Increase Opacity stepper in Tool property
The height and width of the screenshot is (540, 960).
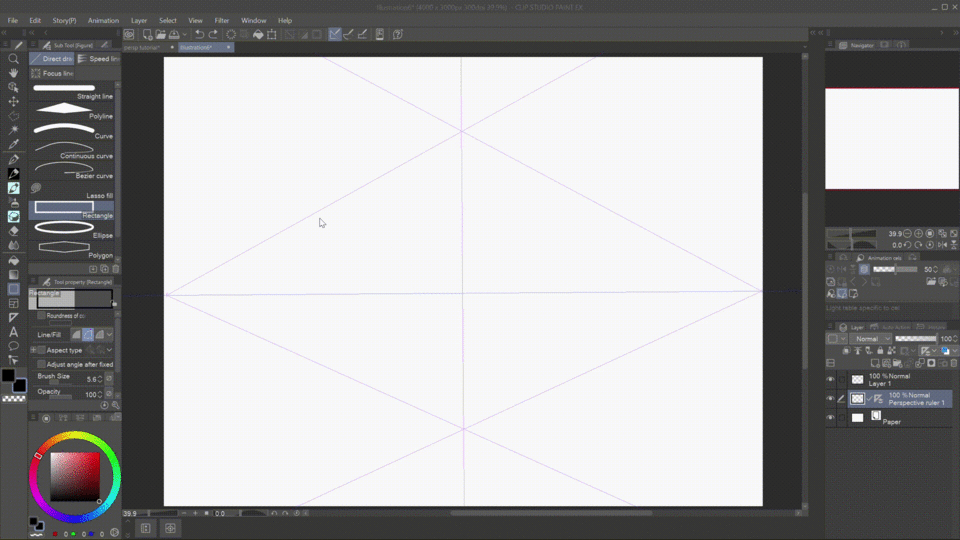pos(100,392)
